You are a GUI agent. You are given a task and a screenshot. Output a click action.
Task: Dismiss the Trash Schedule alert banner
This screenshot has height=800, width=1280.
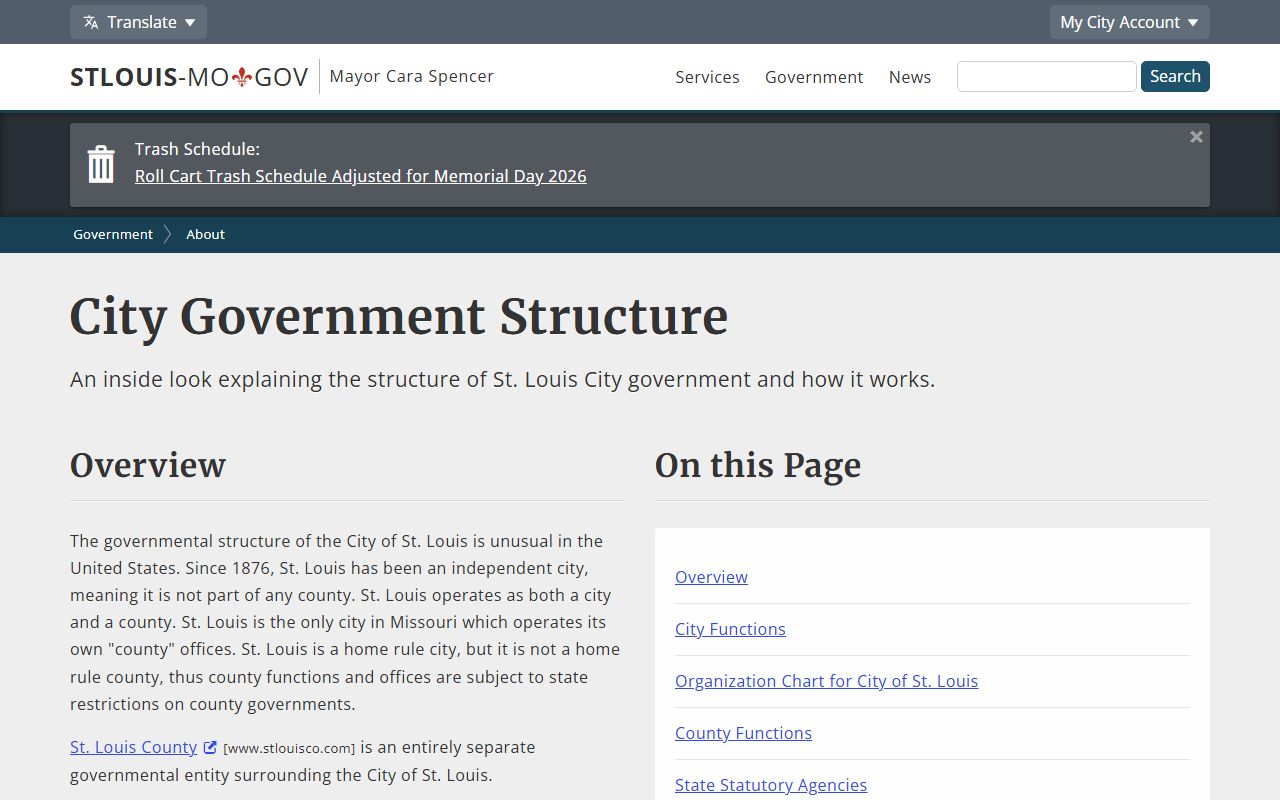point(1196,137)
